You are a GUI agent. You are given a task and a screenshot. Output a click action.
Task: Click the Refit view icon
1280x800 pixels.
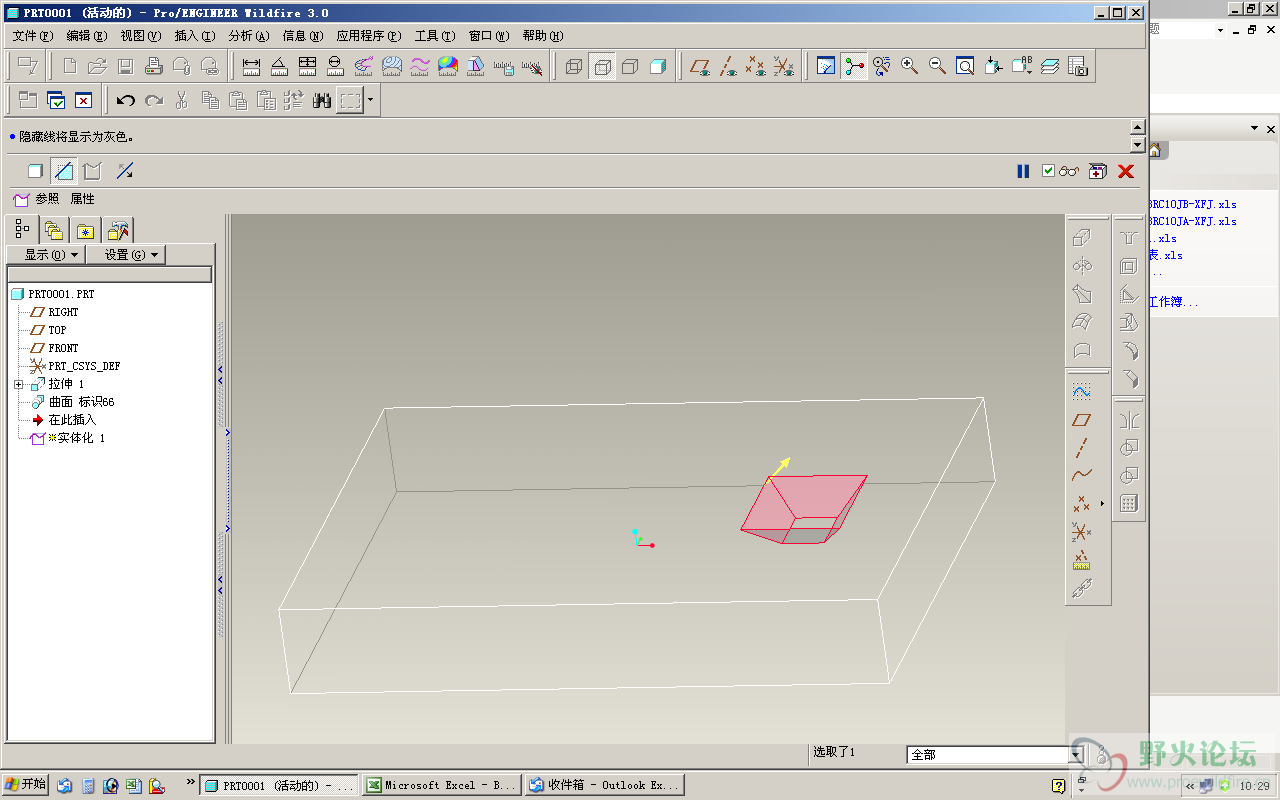tap(966, 66)
